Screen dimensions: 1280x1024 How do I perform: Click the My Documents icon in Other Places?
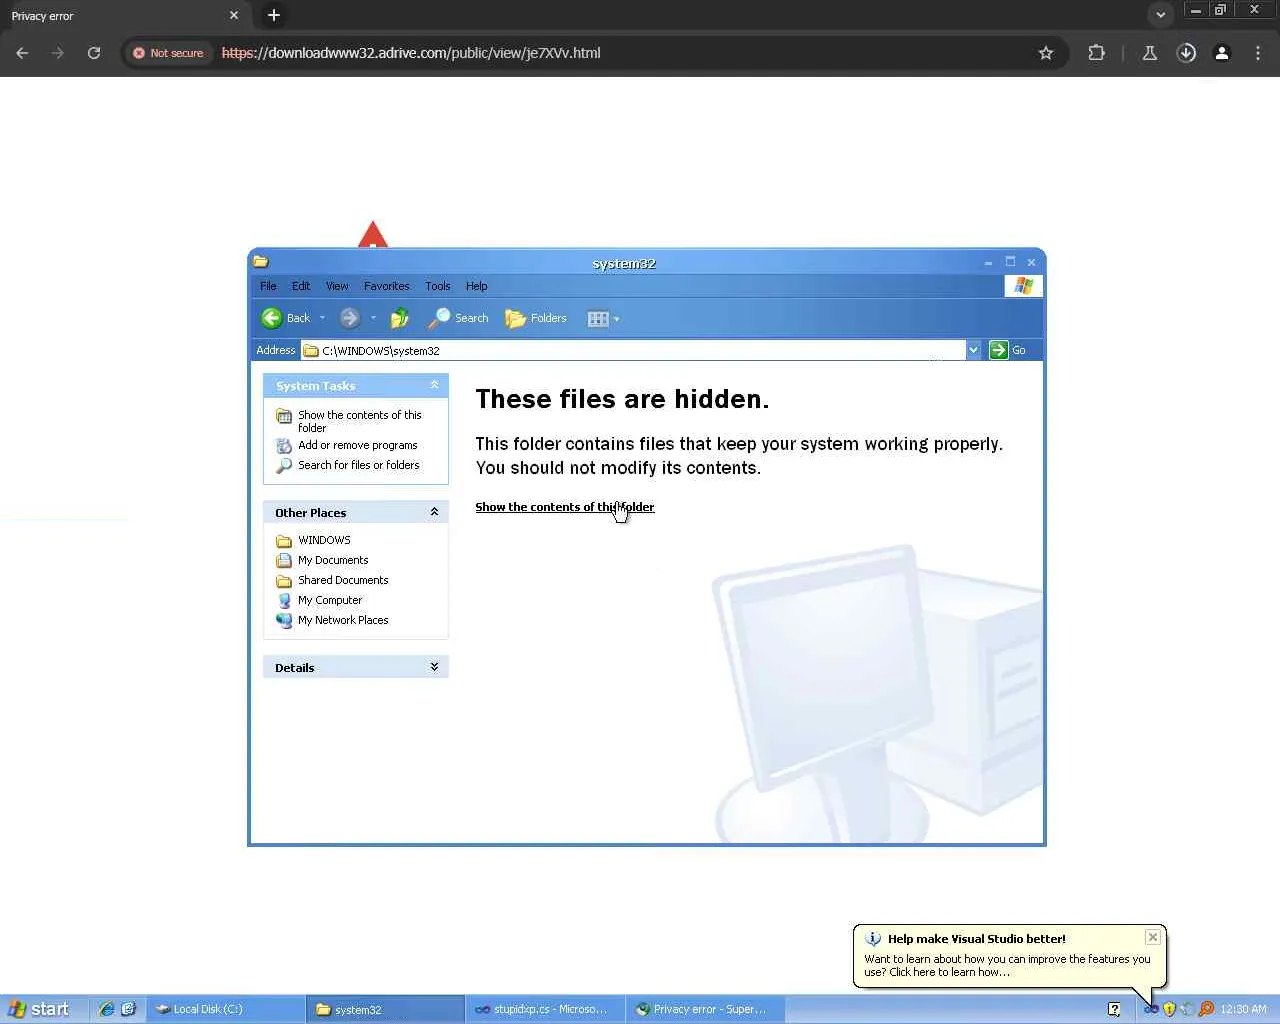pos(284,560)
